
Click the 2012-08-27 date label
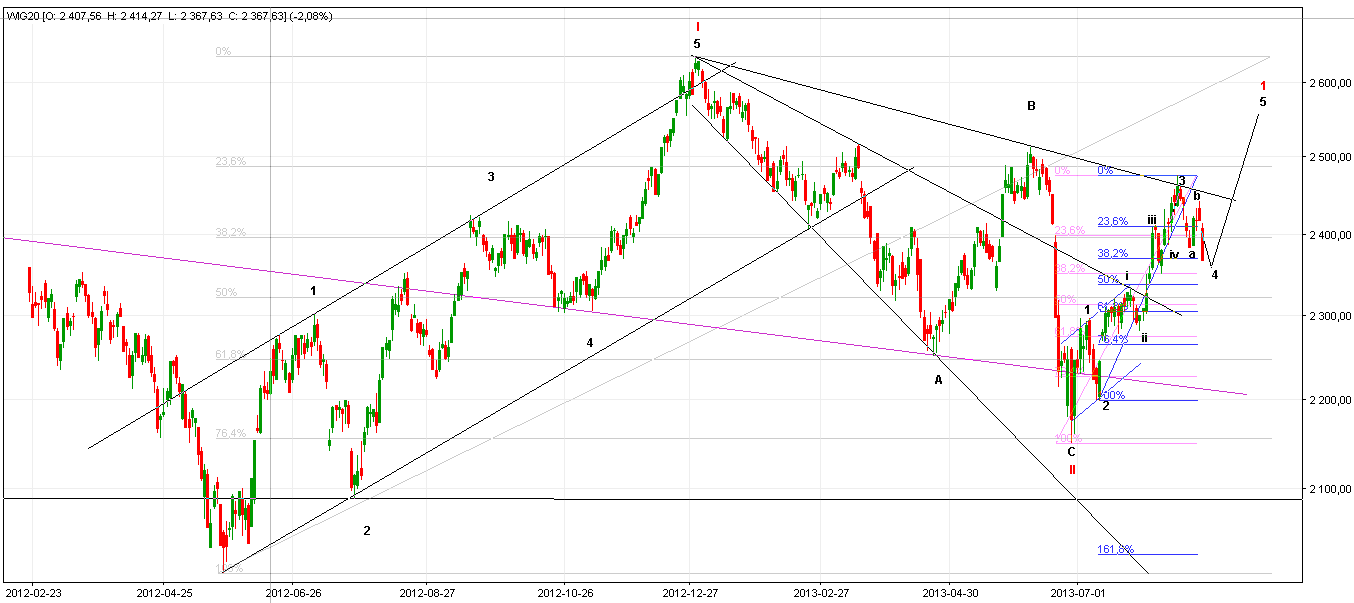click(x=426, y=592)
